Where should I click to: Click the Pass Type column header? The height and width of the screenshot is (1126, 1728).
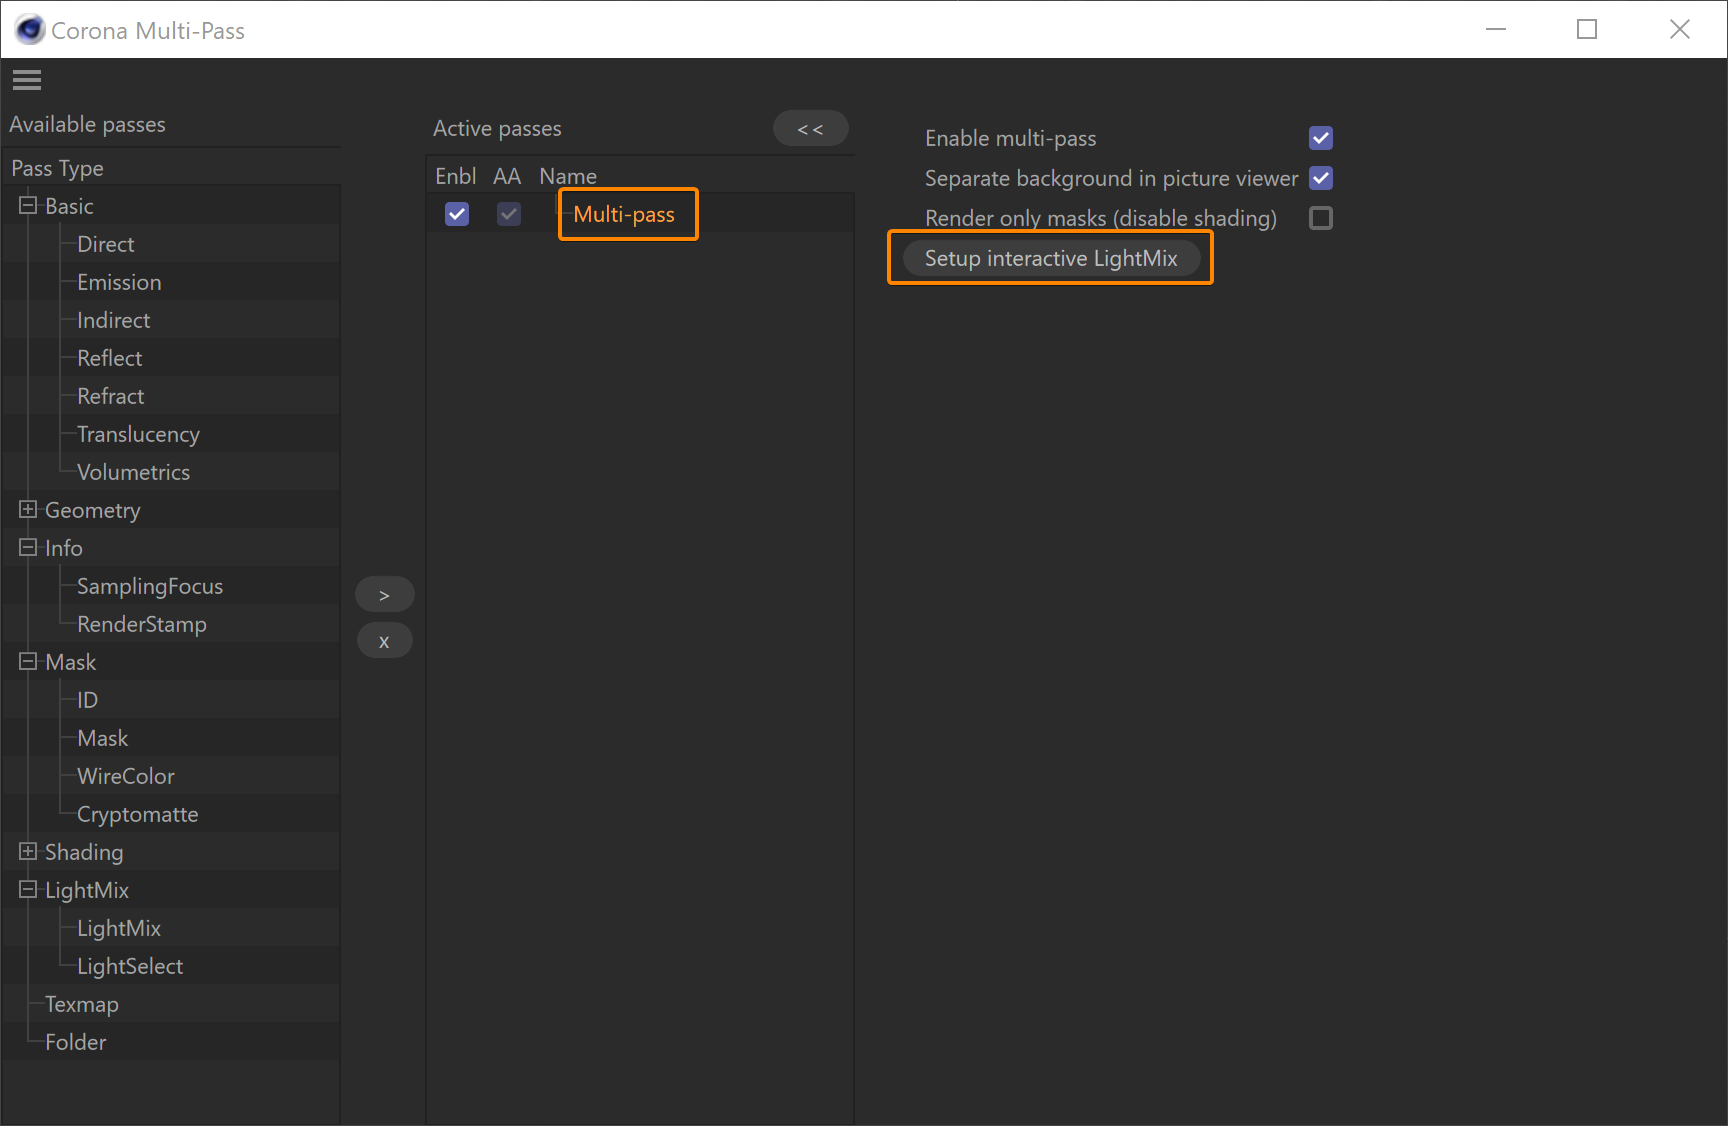57,168
